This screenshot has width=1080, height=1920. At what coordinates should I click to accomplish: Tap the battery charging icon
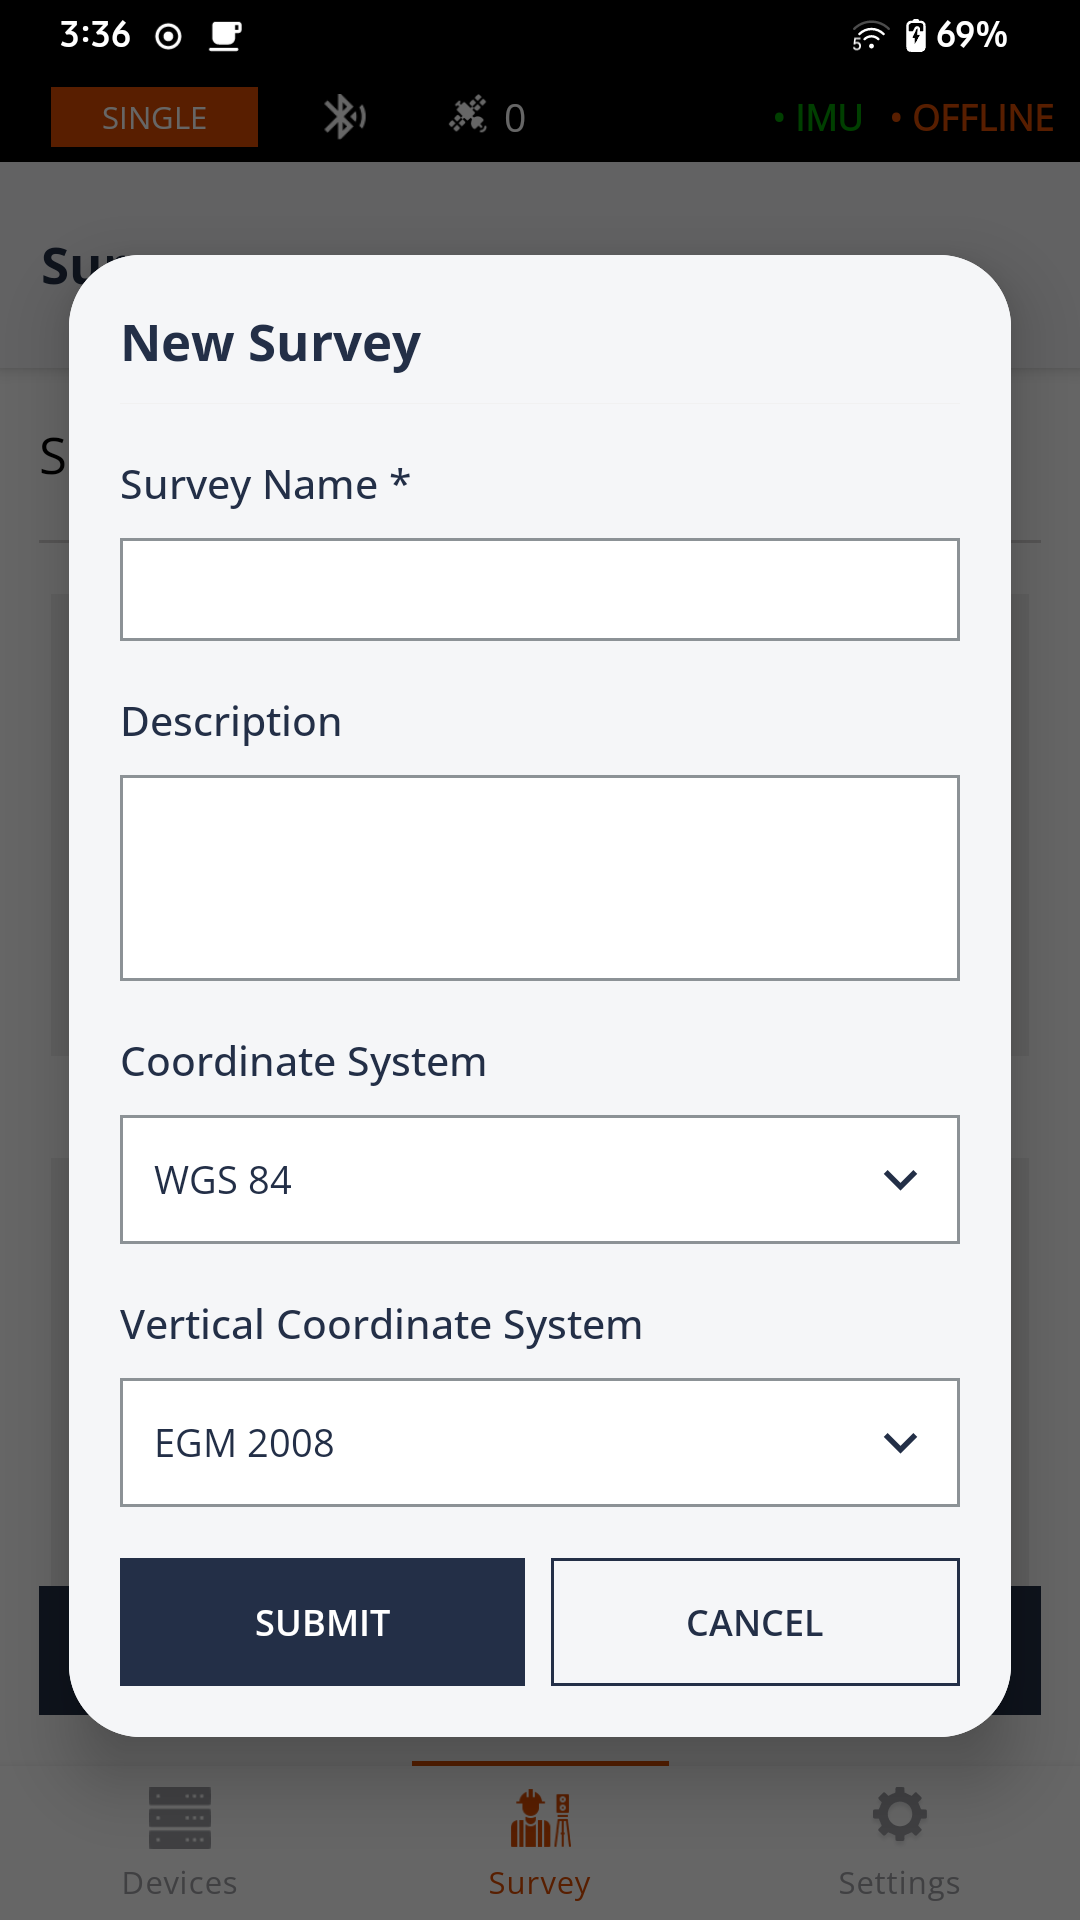[915, 36]
